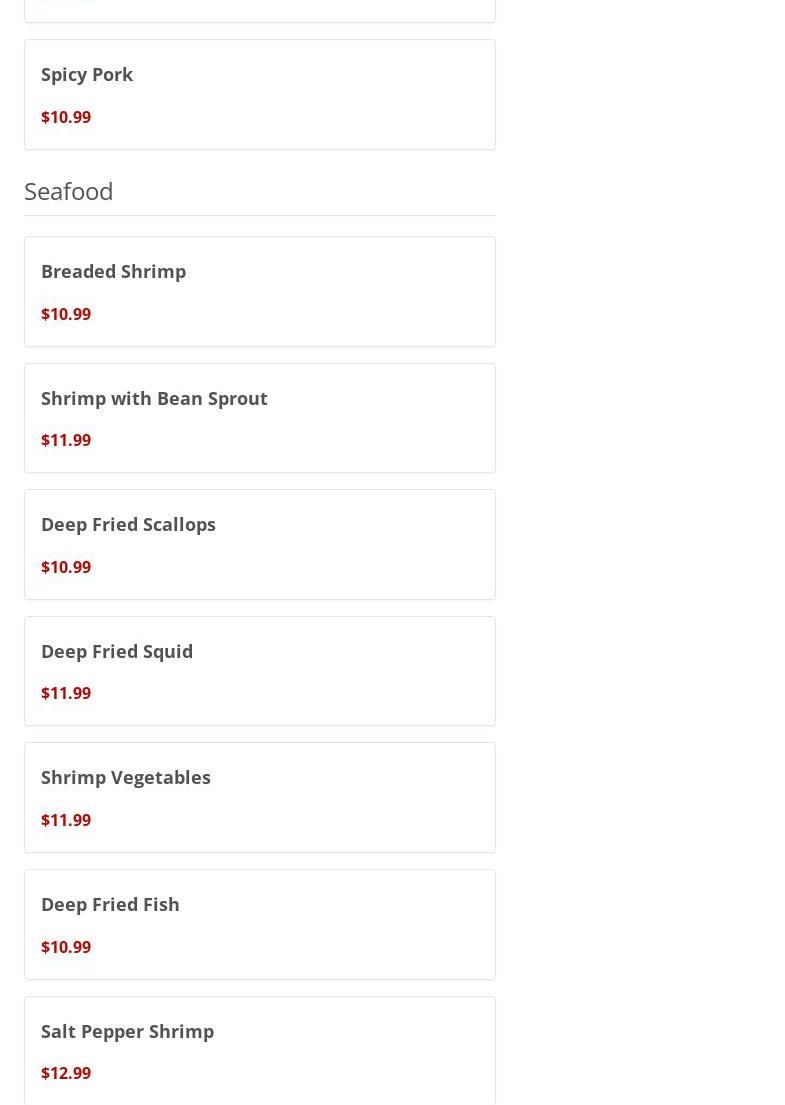The height and width of the screenshot is (1105, 785).
Task: Pick the Deep Fried Fish entry
Action: coord(110,904)
